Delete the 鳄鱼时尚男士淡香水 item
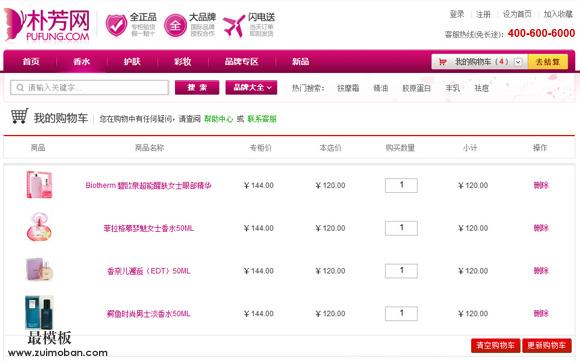 pyautogui.click(x=541, y=314)
